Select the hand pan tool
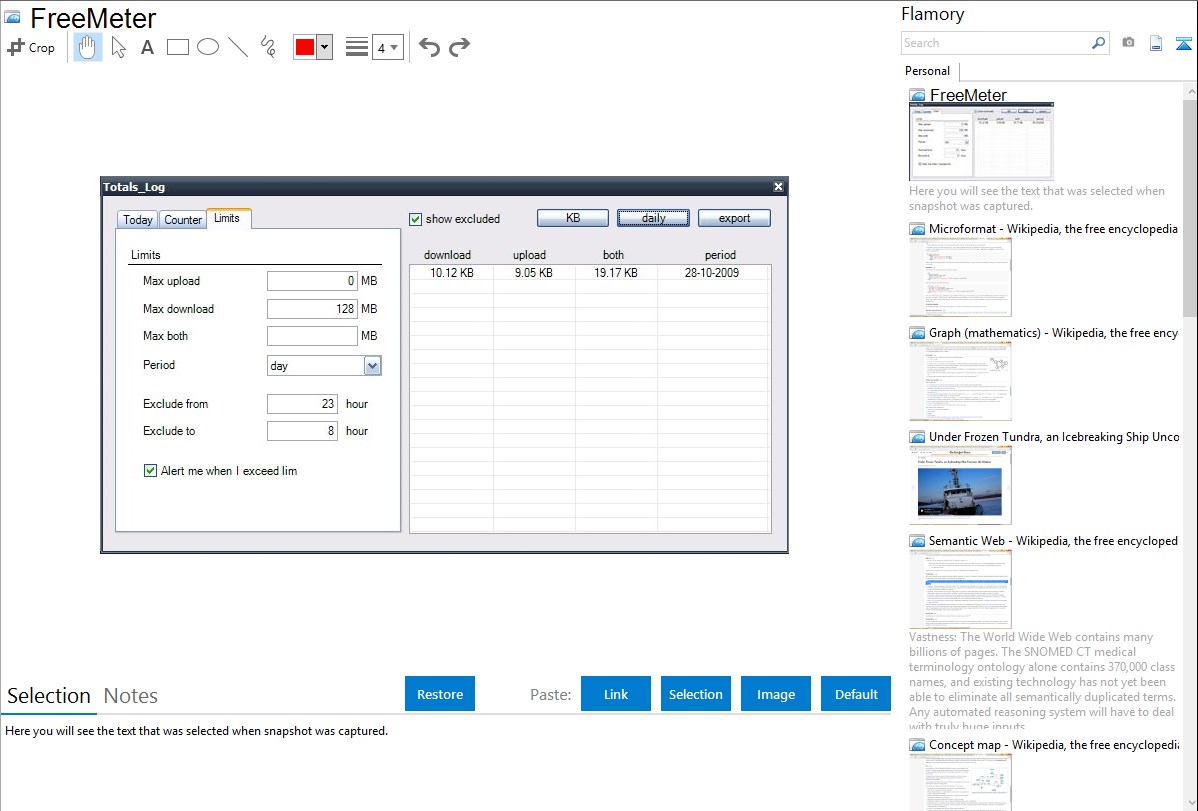 pos(88,47)
